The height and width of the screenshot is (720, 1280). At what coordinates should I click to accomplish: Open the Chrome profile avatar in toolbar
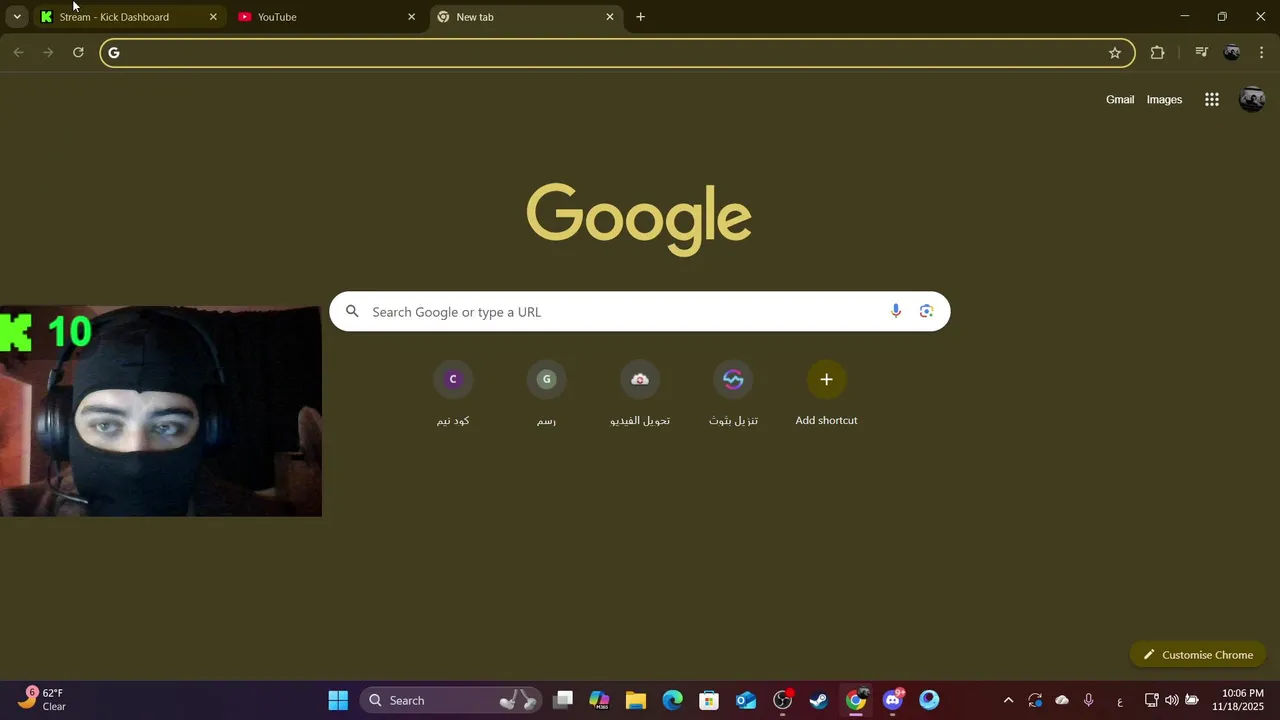tap(1232, 53)
